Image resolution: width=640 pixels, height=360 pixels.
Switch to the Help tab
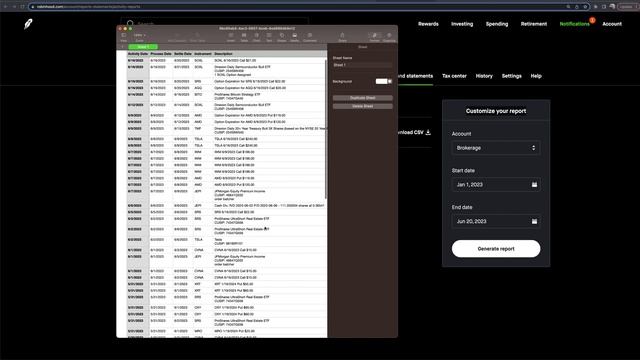[x=536, y=76]
